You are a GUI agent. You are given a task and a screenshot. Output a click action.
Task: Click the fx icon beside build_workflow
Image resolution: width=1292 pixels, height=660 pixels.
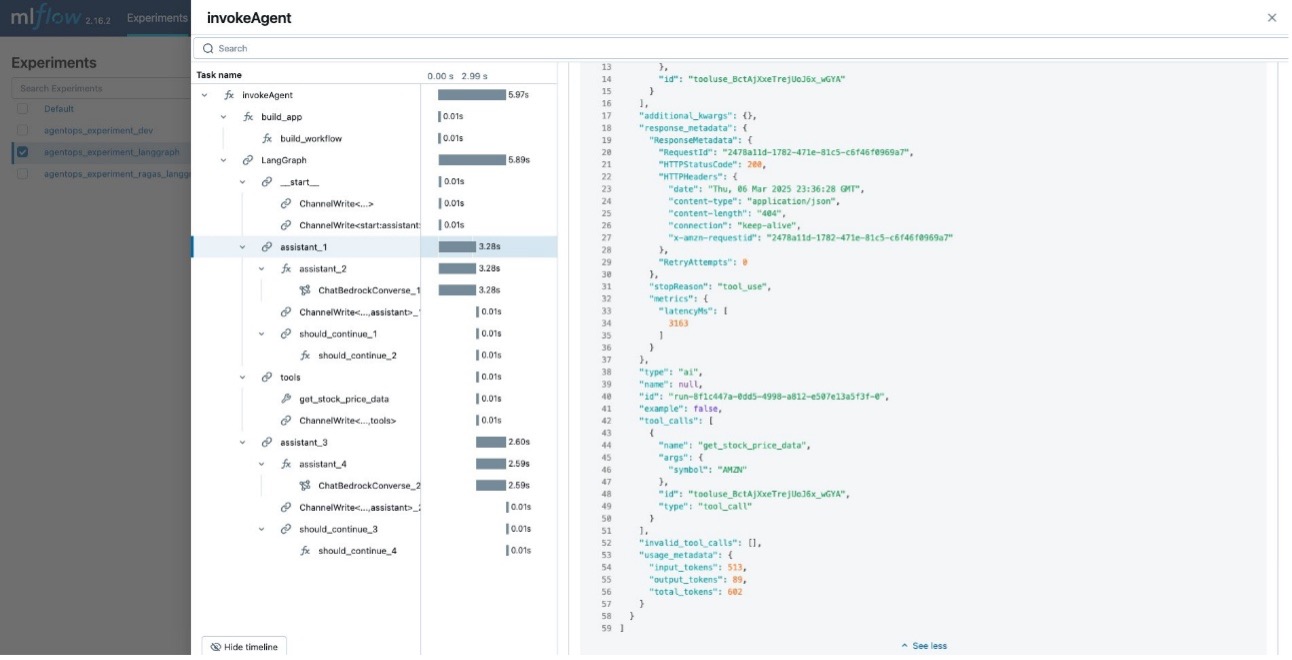[267, 139]
